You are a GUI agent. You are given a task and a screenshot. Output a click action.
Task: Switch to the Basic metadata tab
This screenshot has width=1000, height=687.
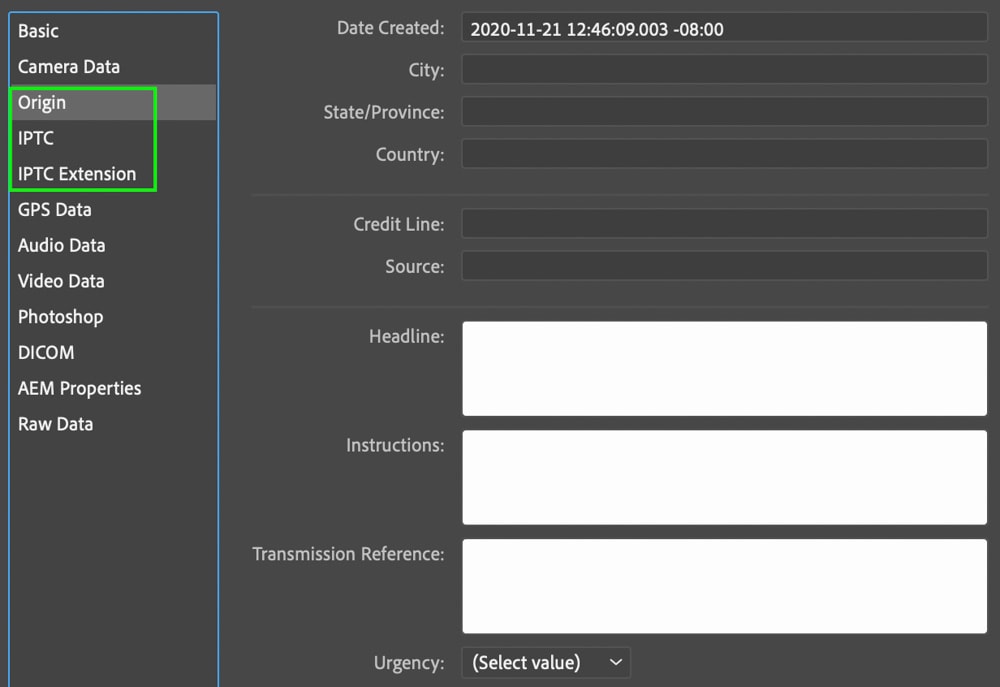point(37,31)
